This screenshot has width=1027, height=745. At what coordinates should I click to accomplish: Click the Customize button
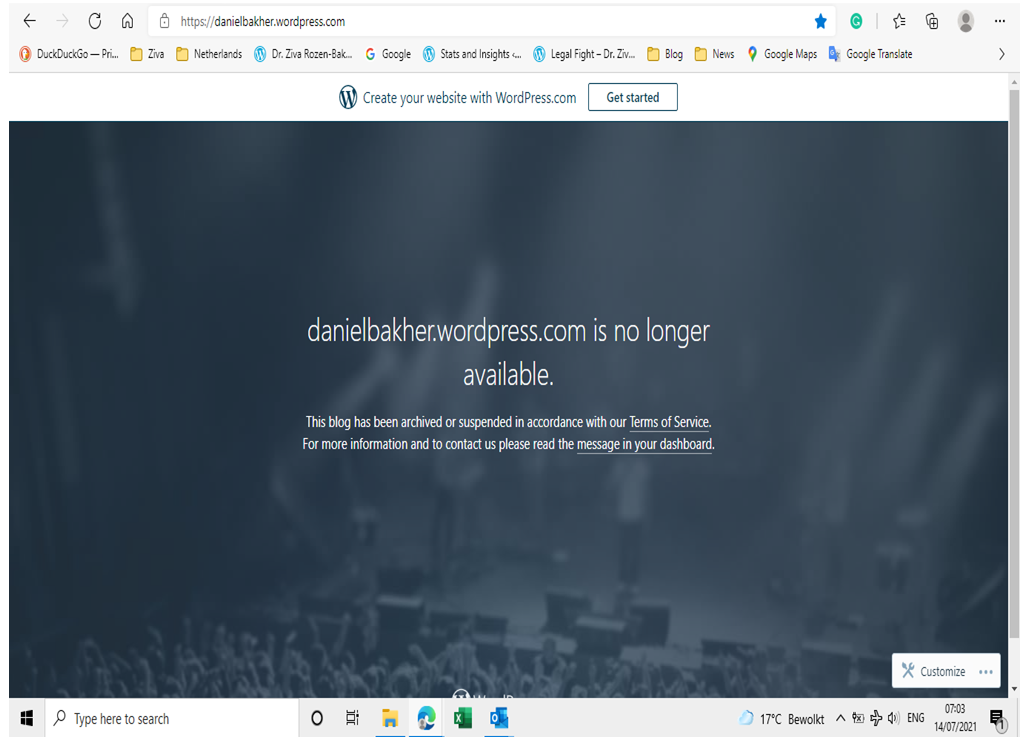coord(934,671)
